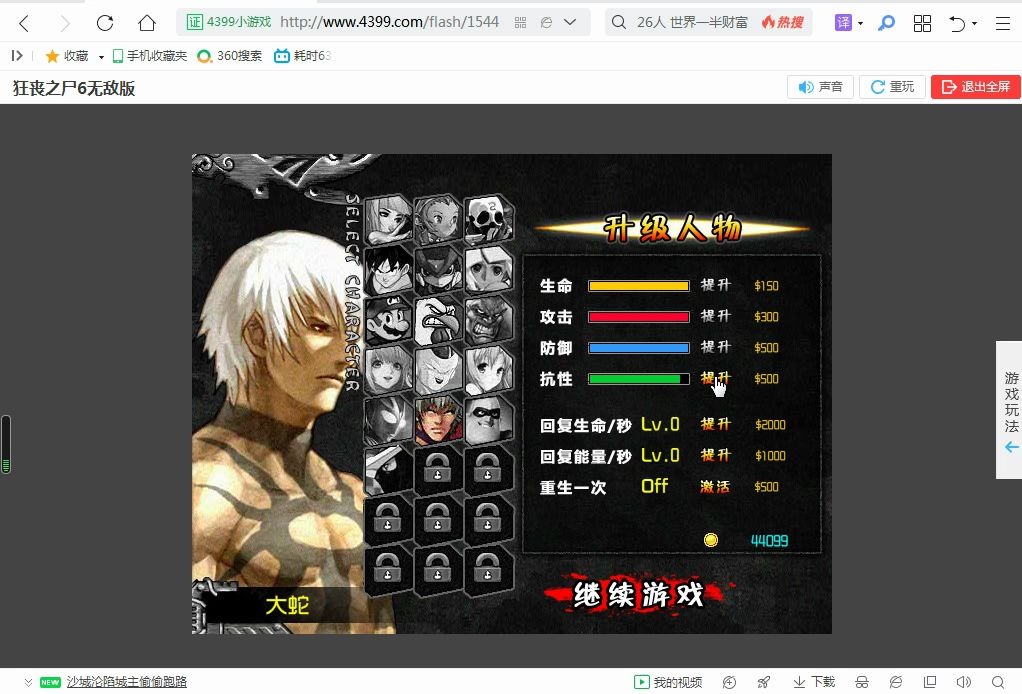Click the undo restore-tab icon
Viewport: 1022px width, 694px height.
957,23
